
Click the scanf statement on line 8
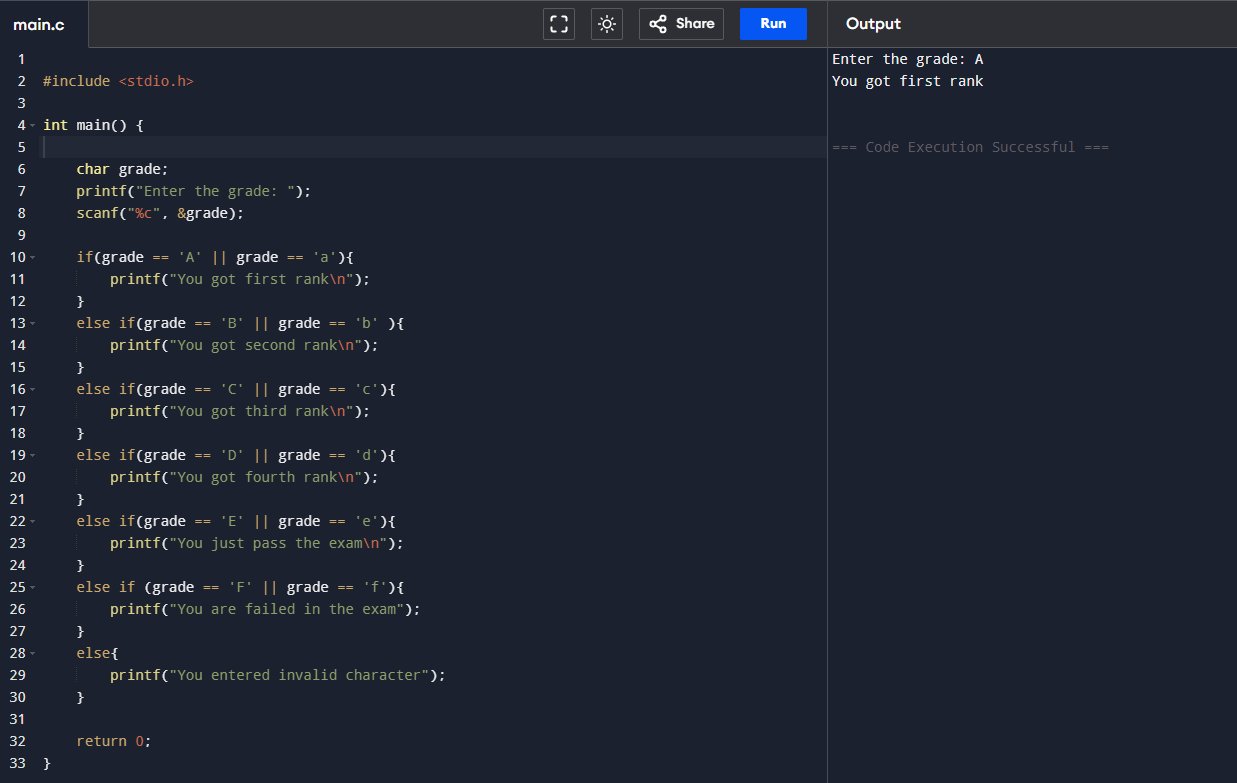click(160, 213)
